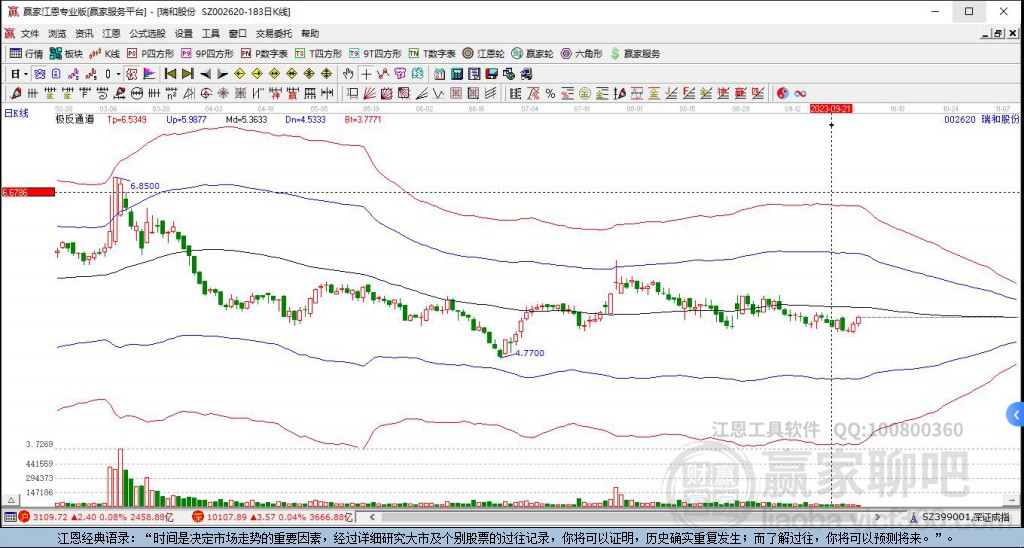Click the calendar 21 icon
The height and width of the screenshot is (548, 1024).
440,74
